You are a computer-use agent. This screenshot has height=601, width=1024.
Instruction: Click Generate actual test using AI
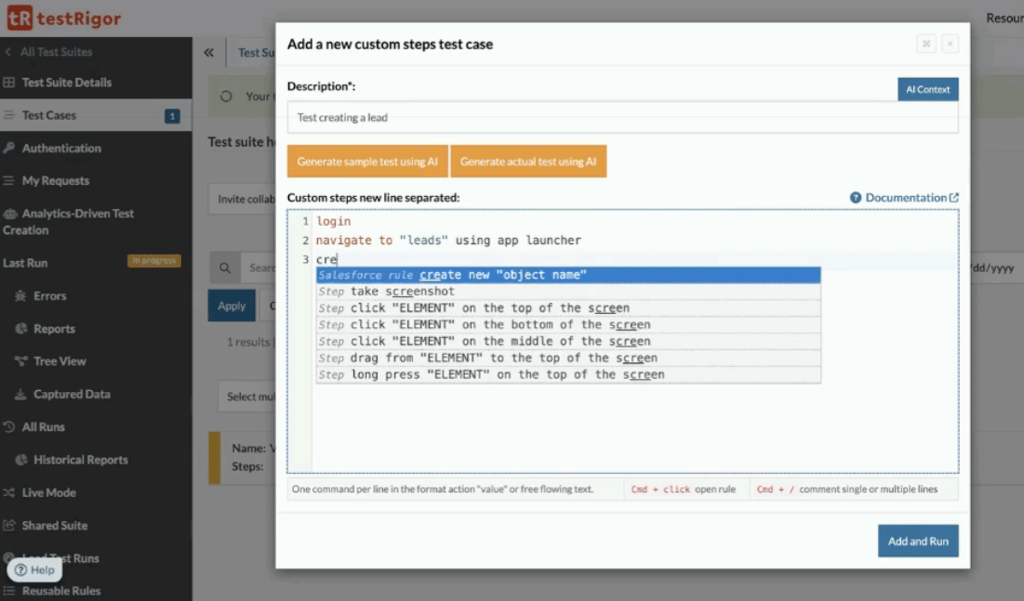[528, 161]
